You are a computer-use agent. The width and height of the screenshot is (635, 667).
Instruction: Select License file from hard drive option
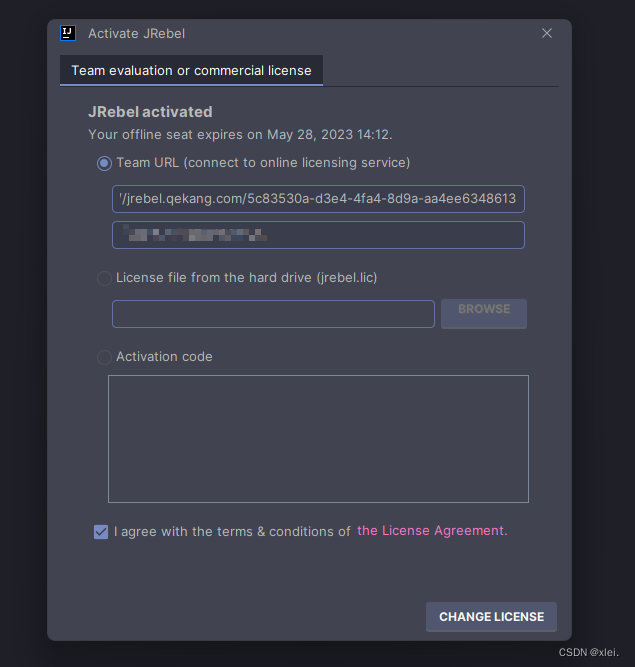tap(104, 278)
